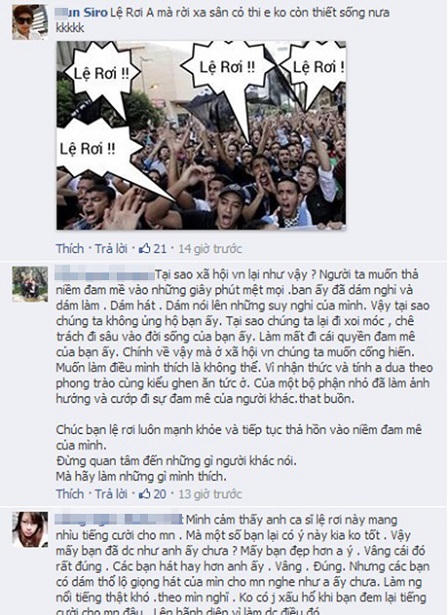Open the second commenter's group photo avatar
Viewport: 448px width, 615px height.
(30, 284)
